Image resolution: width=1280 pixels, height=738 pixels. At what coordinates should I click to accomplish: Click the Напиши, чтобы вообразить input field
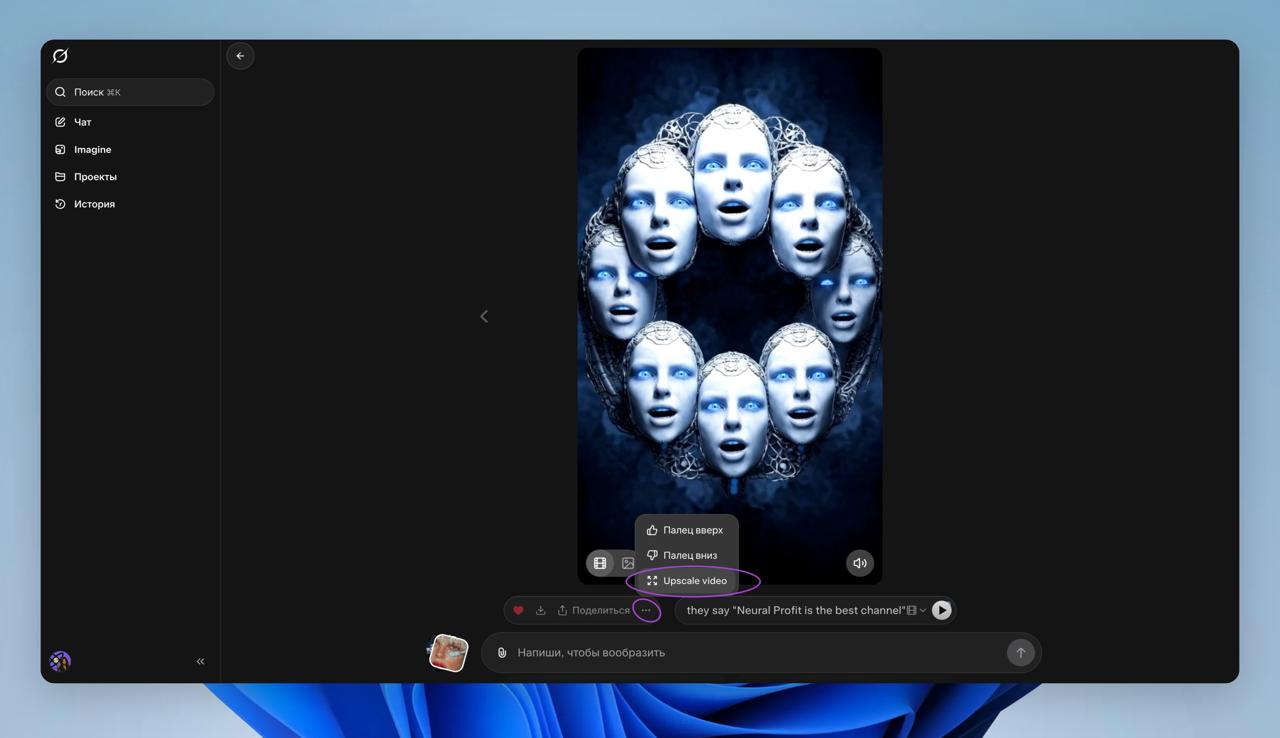(750, 653)
